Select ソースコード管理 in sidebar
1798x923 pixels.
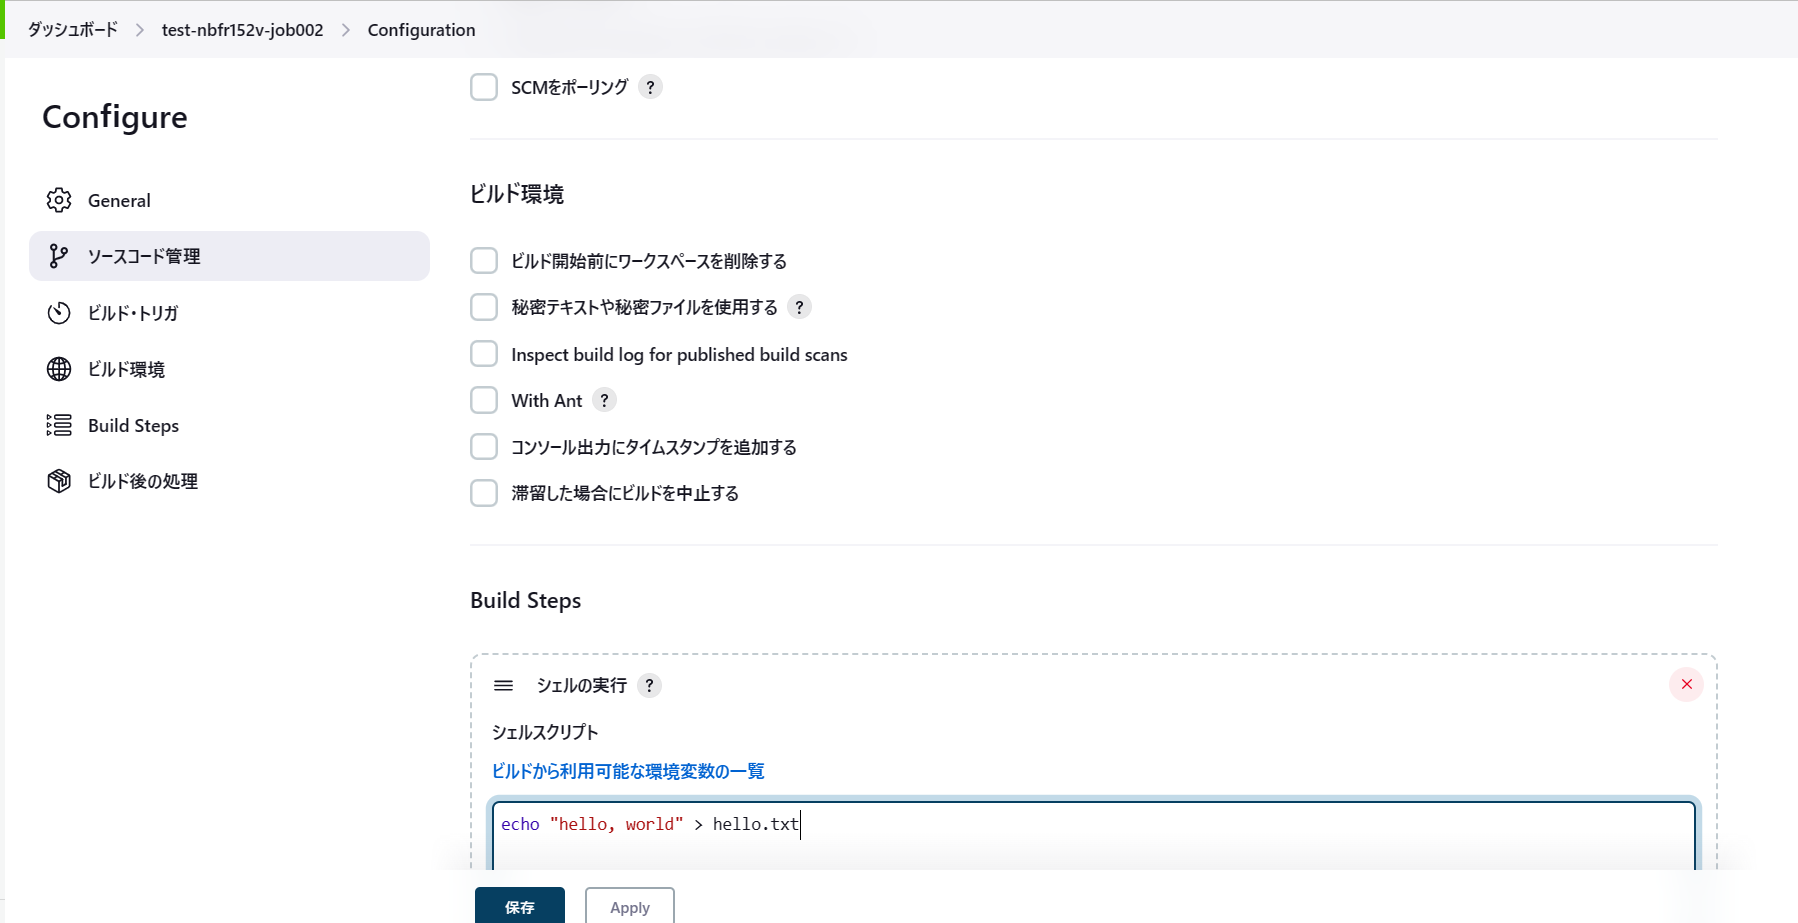coord(229,256)
